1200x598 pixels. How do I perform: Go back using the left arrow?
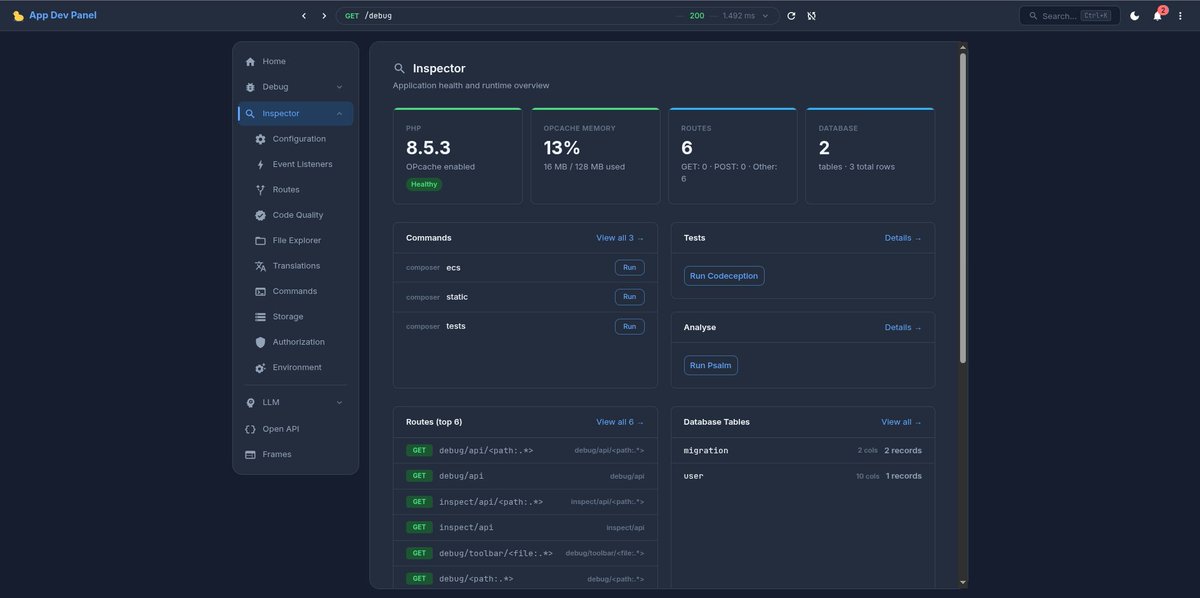coord(304,16)
